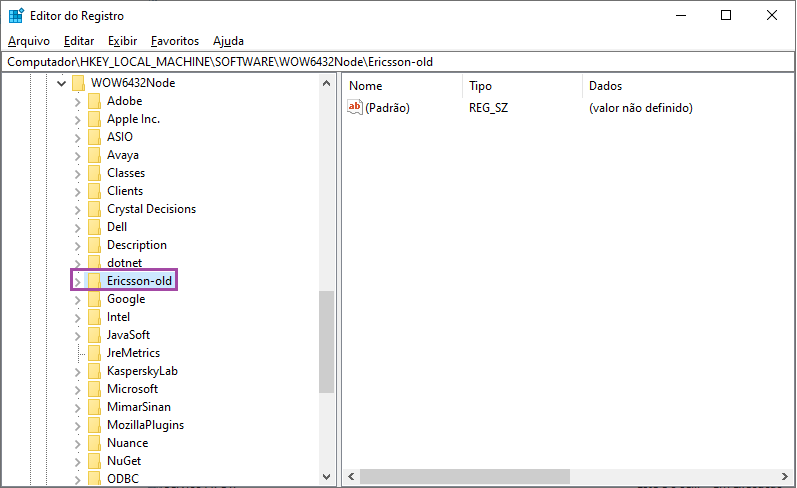
Task: Expand the Ericsson-old key
Action: pyautogui.click(x=77, y=282)
